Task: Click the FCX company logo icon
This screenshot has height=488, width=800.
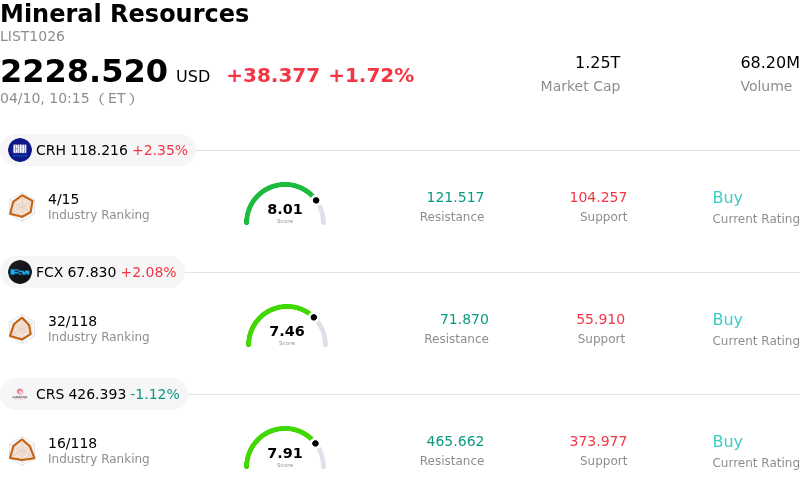Action: click(20, 272)
